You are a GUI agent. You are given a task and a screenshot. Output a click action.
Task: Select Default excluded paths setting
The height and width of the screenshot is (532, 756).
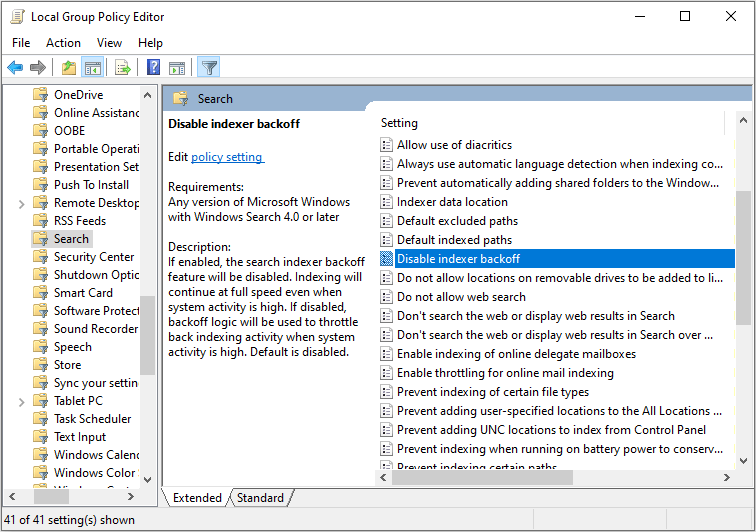(458, 221)
